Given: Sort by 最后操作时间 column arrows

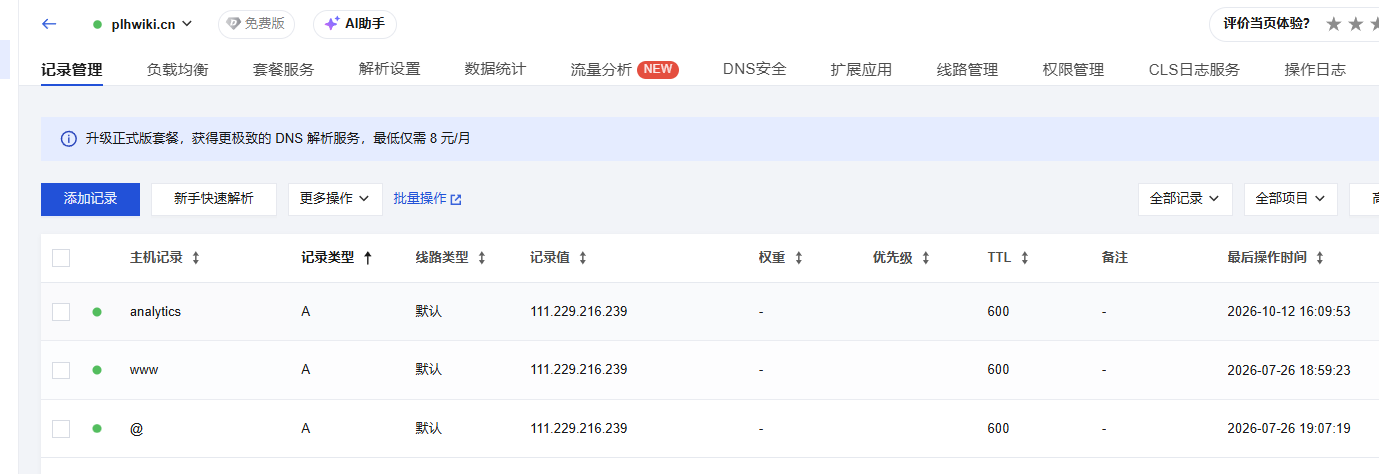Looking at the screenshot, I should point(1319,258).
